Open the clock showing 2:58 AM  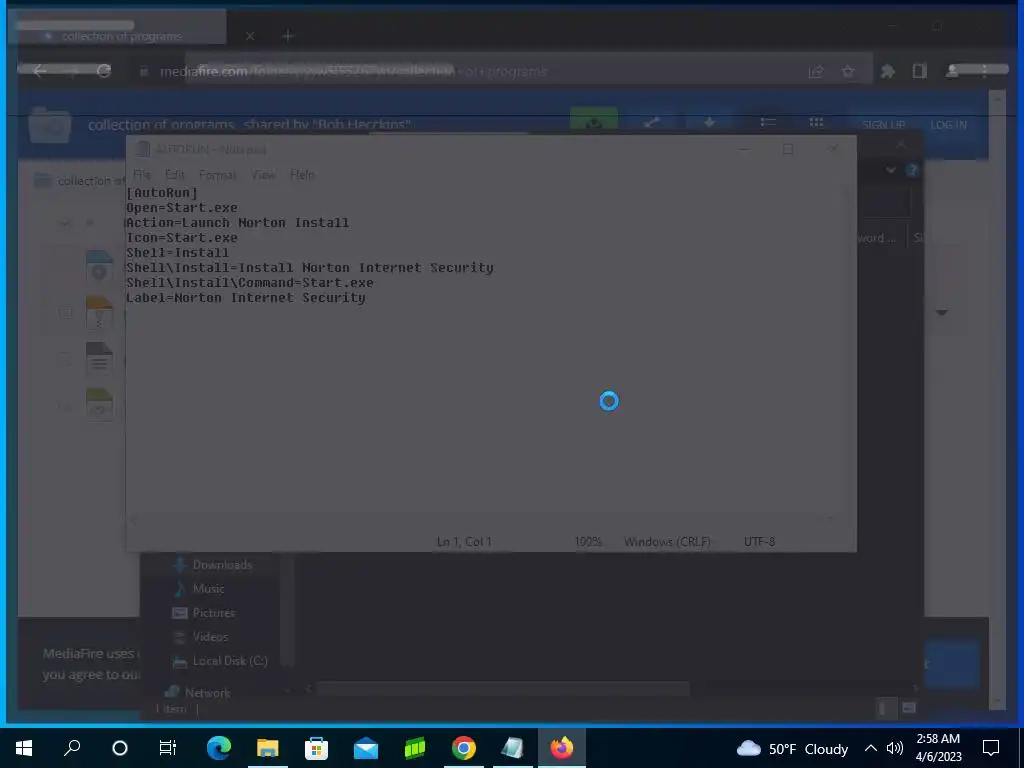pyautogui.click(x=938, y=748)
